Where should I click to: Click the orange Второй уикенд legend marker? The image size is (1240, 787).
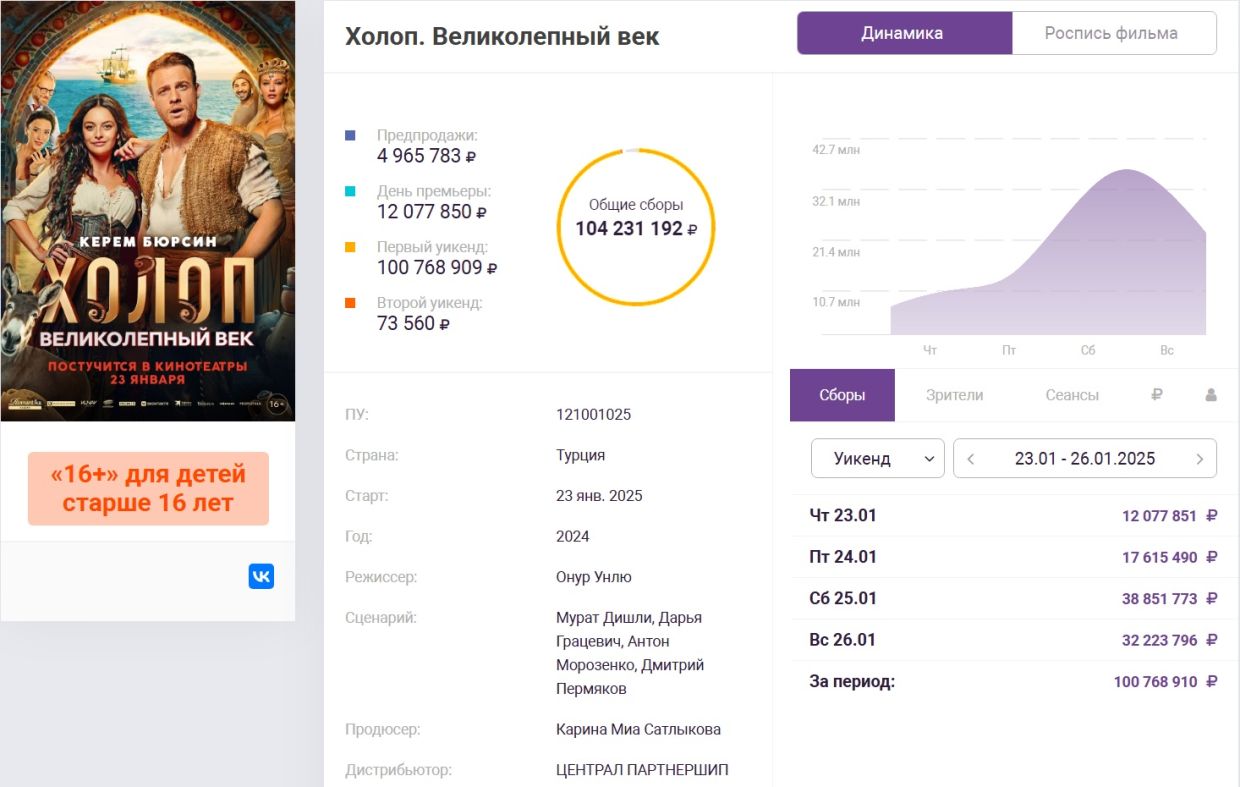(350, 303)
